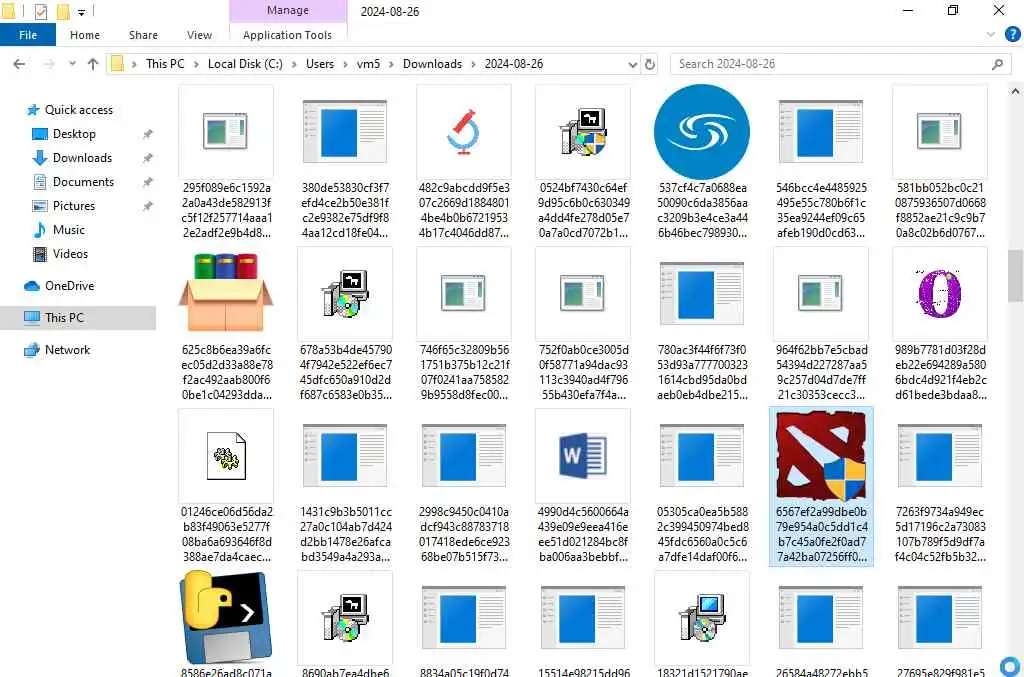Open the Help question mark icon

[1012, 34]
